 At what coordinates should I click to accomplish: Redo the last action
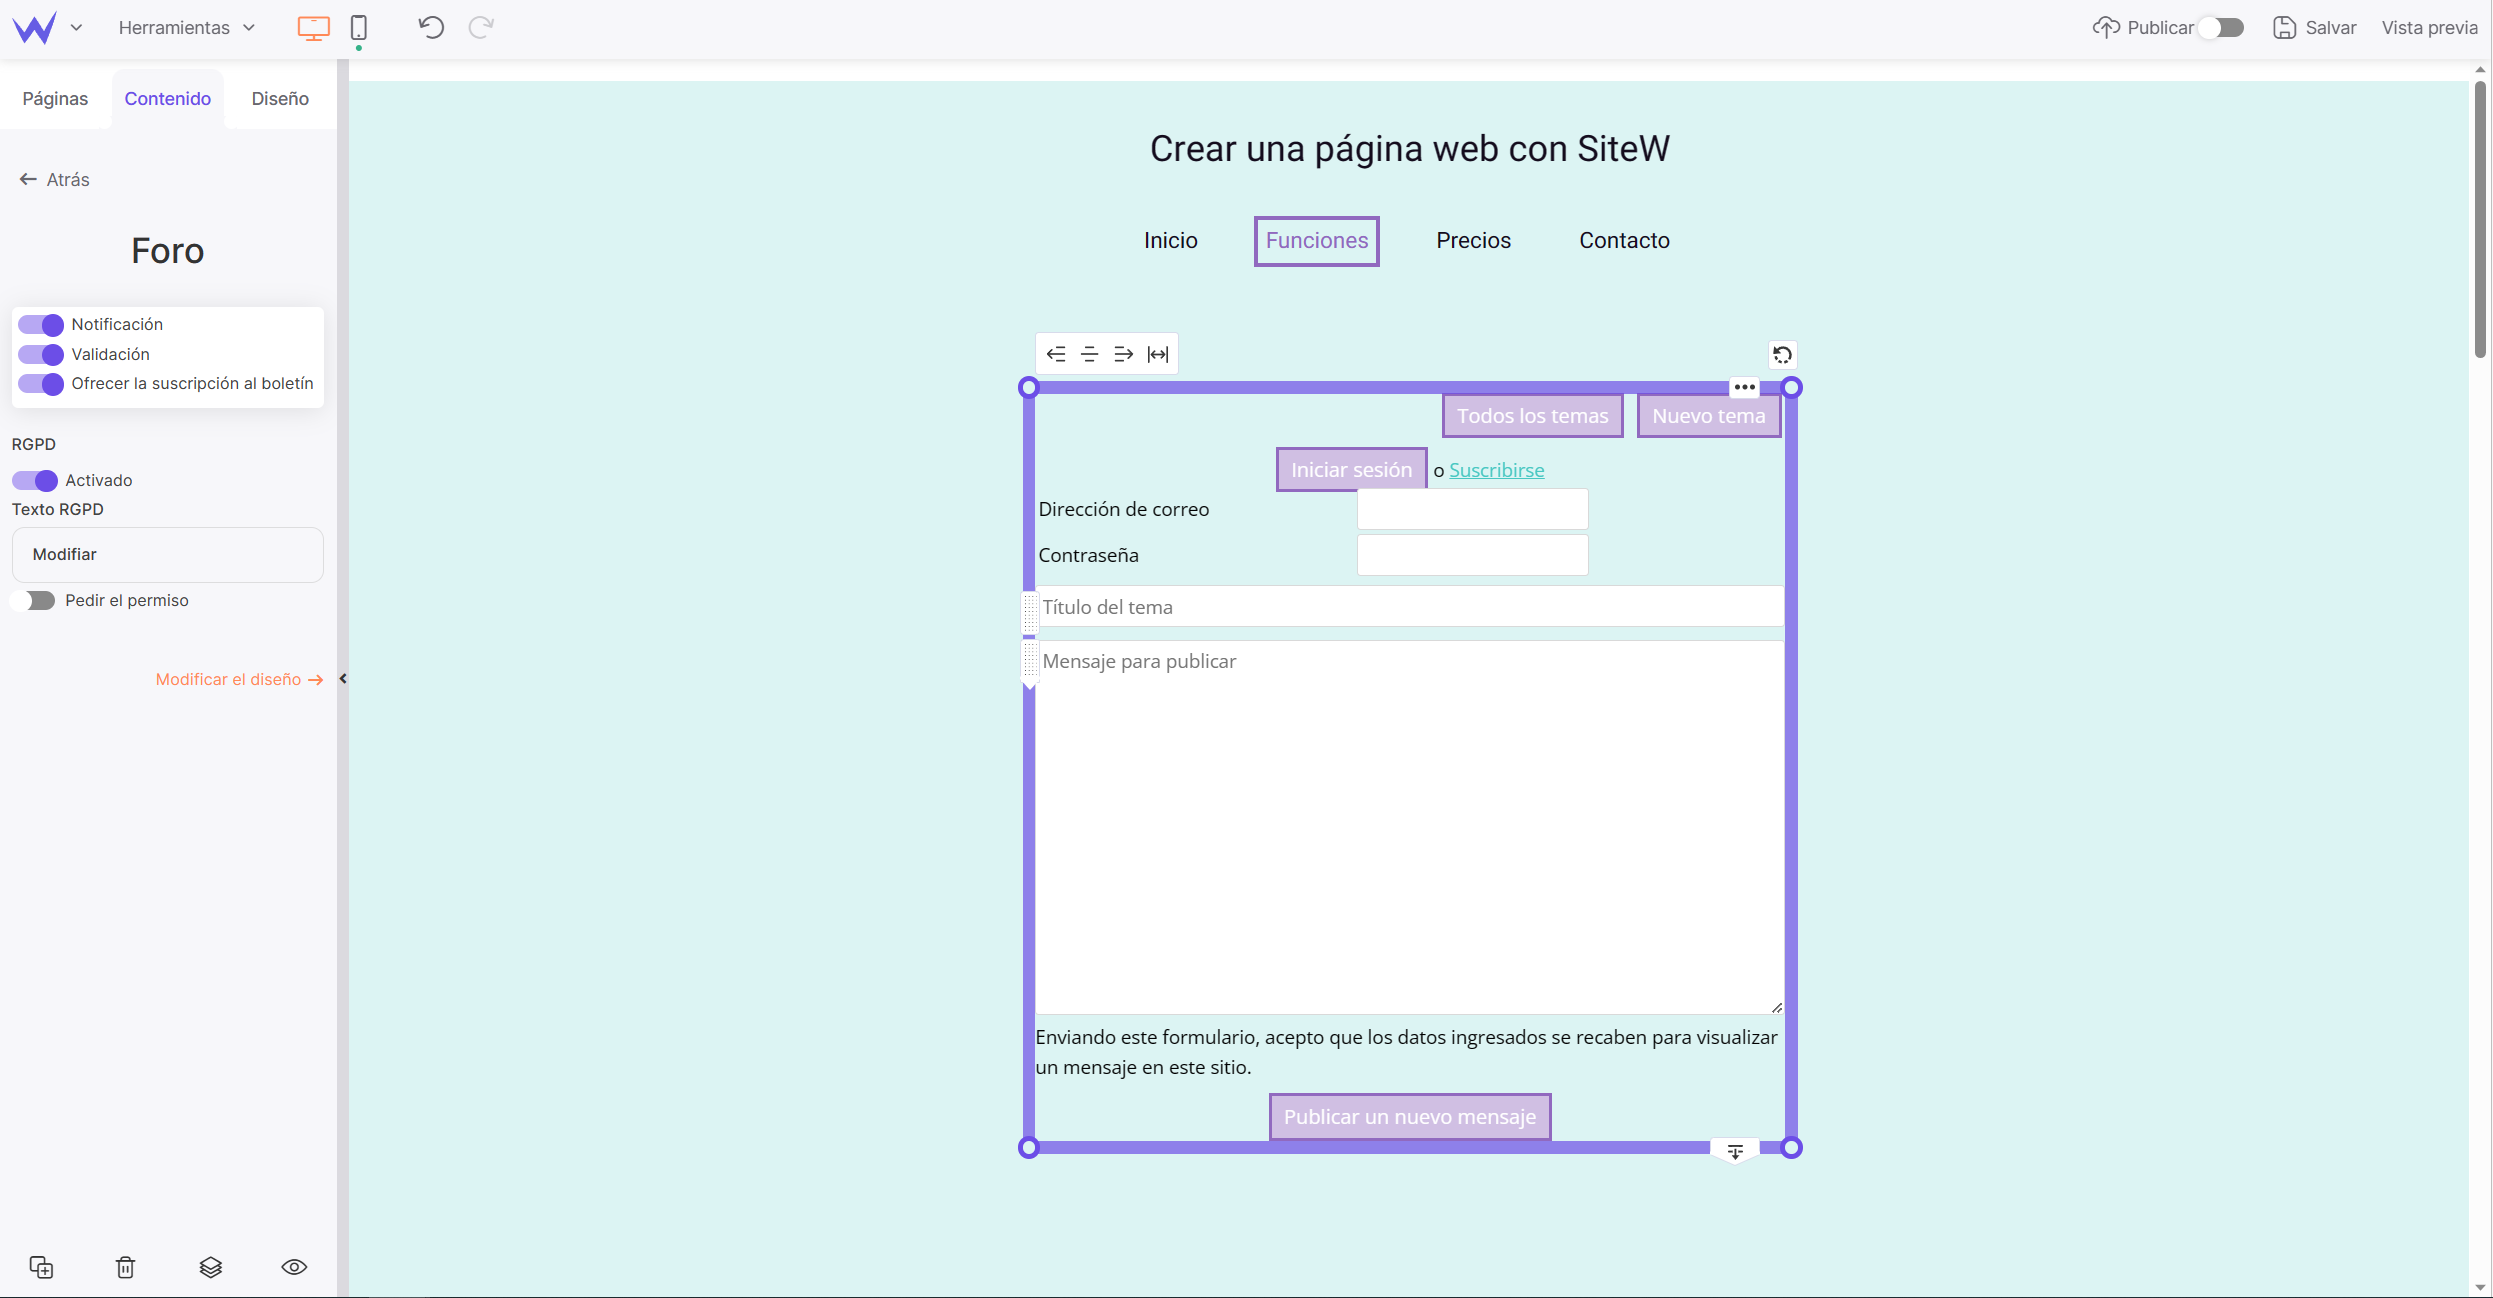481,27
